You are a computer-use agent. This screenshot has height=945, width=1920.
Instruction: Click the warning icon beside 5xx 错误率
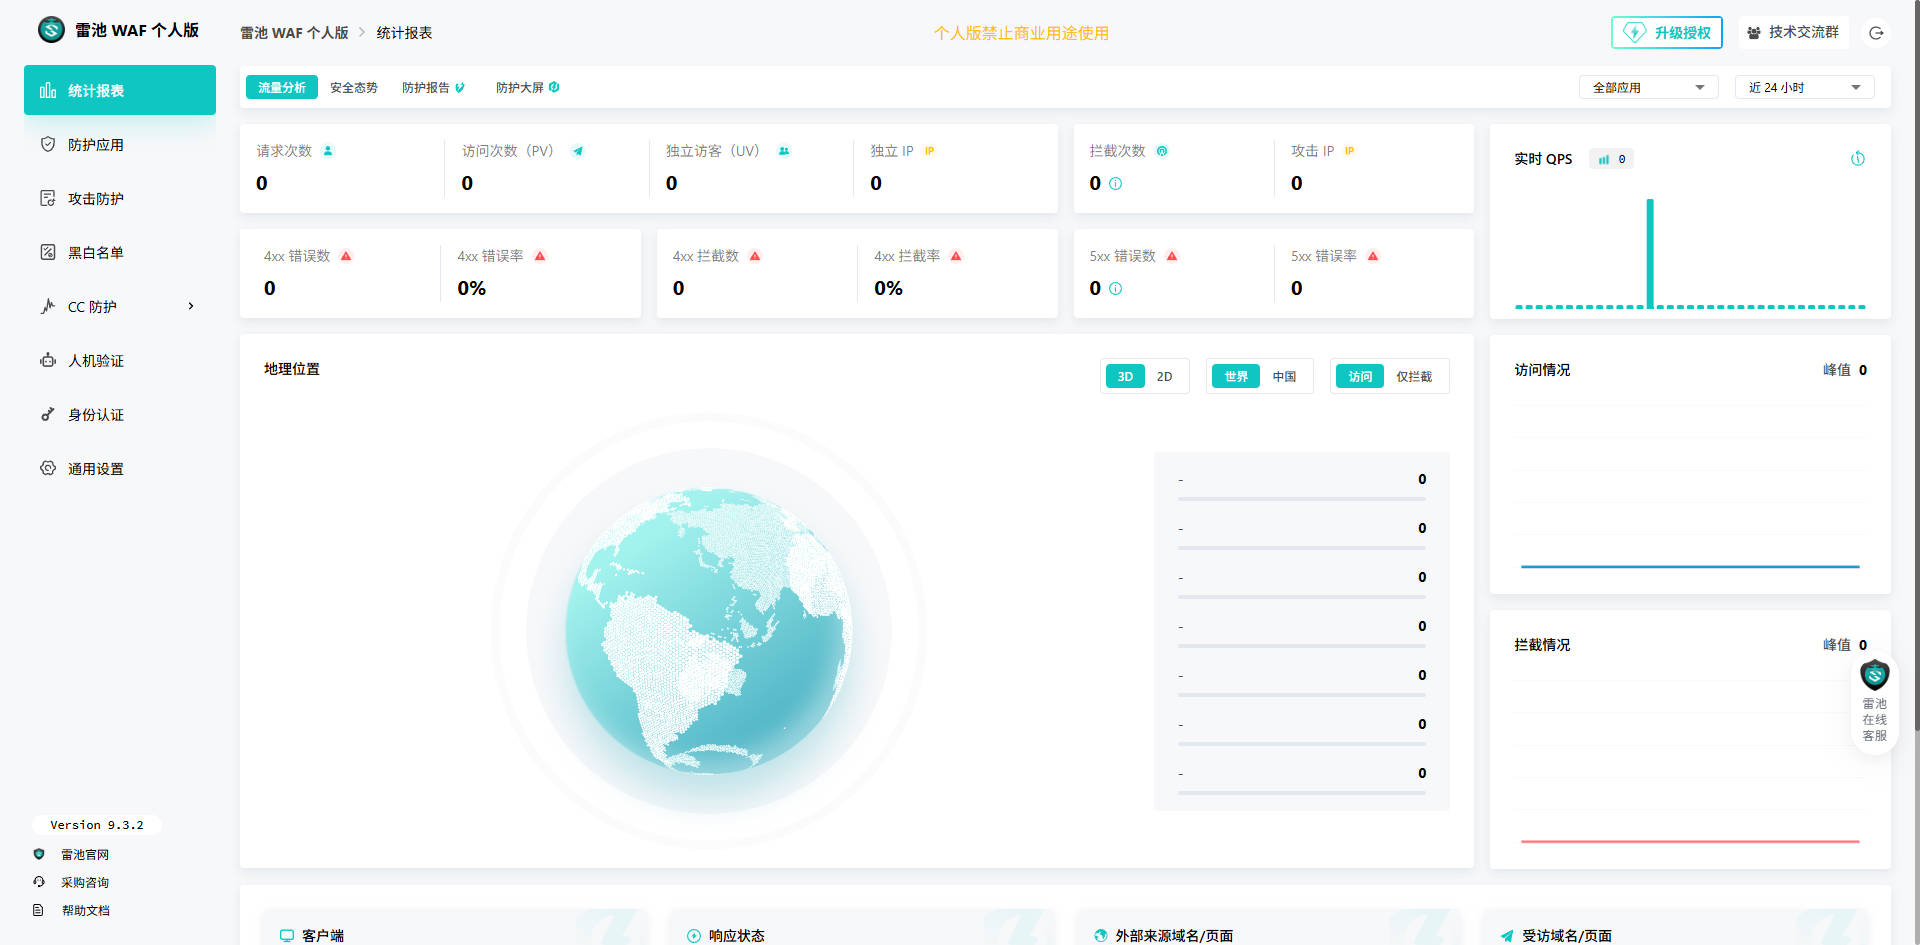coord(1373,256)
